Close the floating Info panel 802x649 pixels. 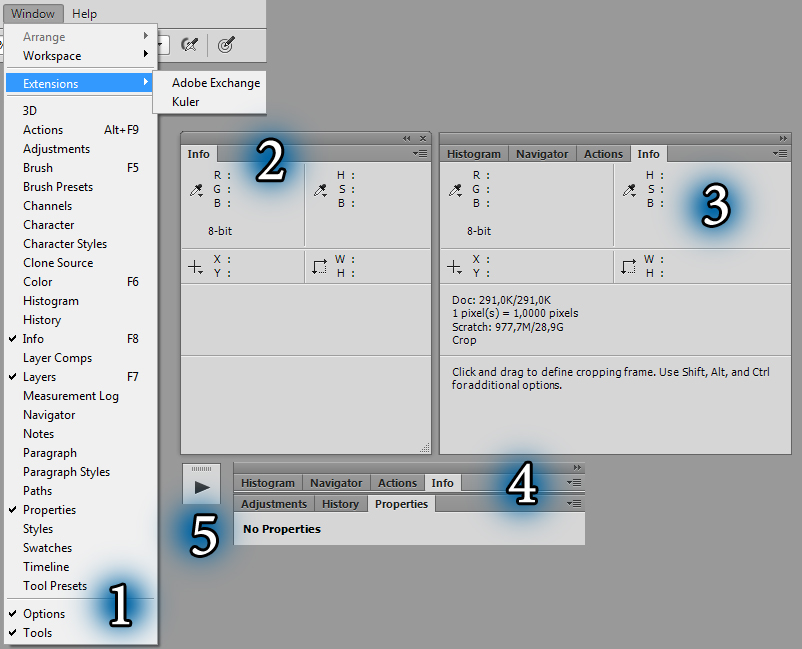pos(423,139)
